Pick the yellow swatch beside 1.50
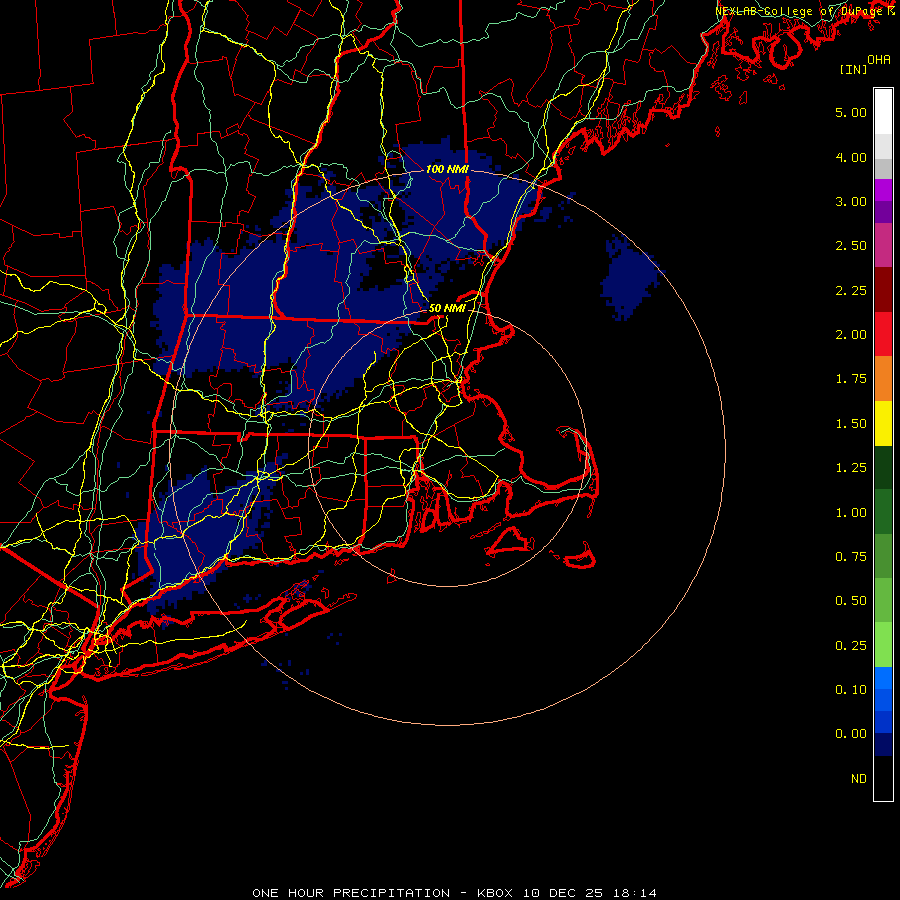This screenshot has height=900, width=900. pos(883,423)
